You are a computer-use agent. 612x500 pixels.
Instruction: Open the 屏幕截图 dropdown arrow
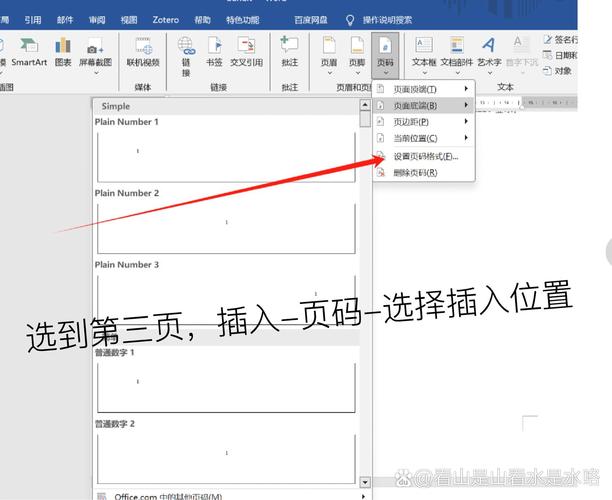(96, 73)
